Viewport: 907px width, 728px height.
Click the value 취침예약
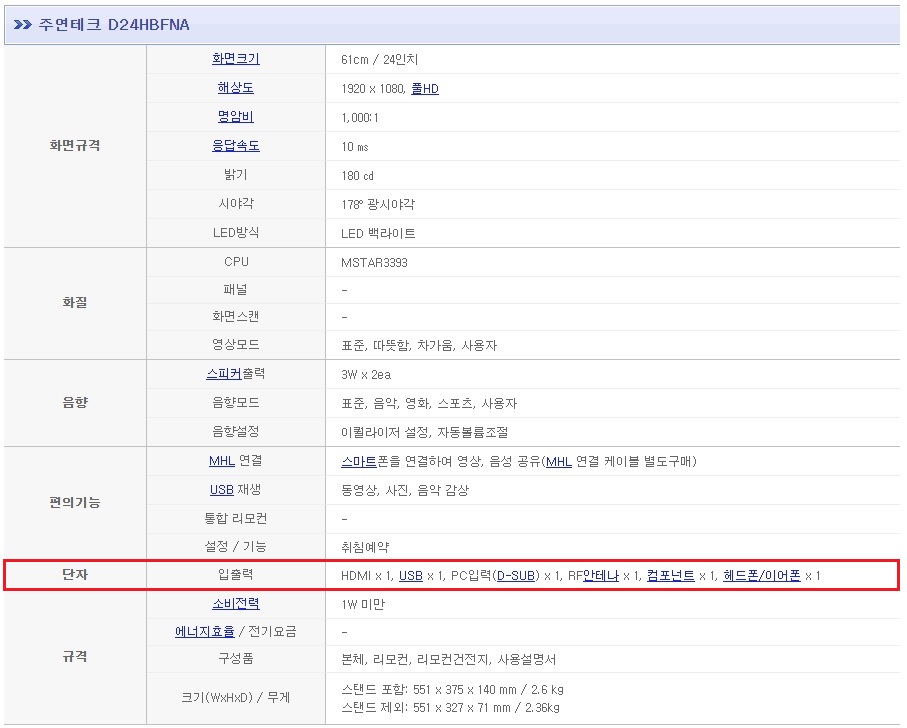coord(365,548)
